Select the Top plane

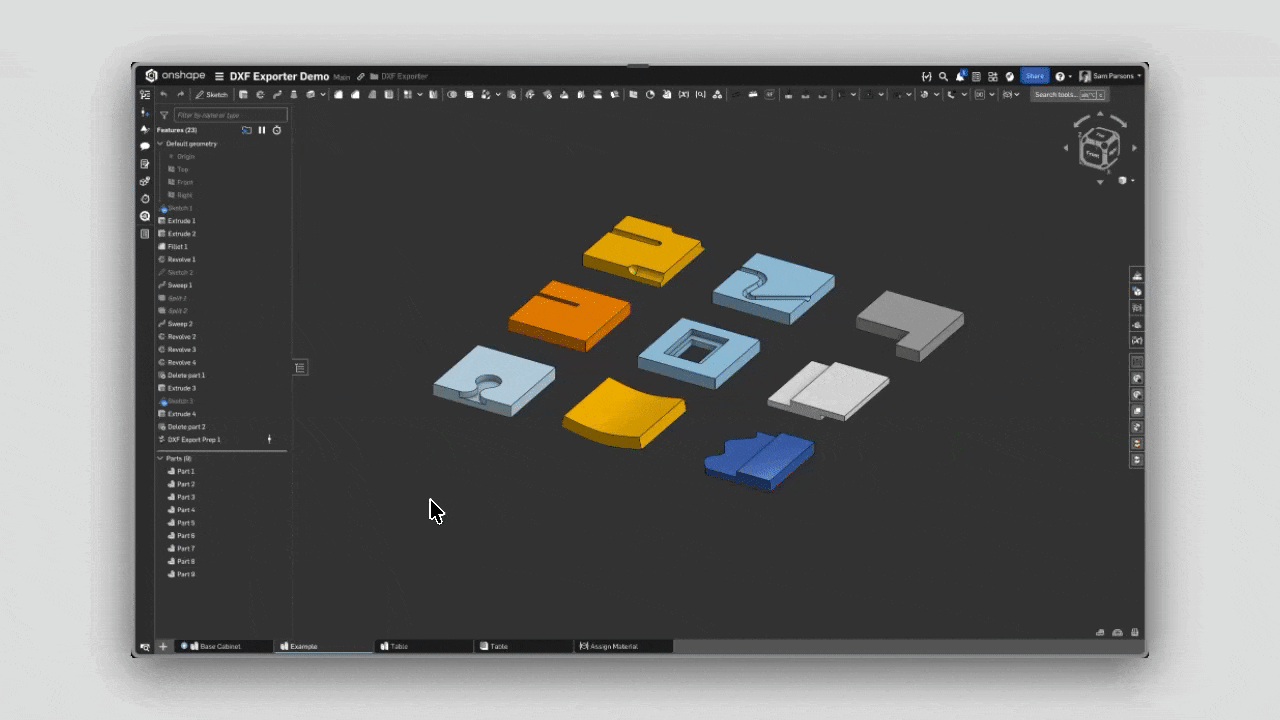pos(182,170)
